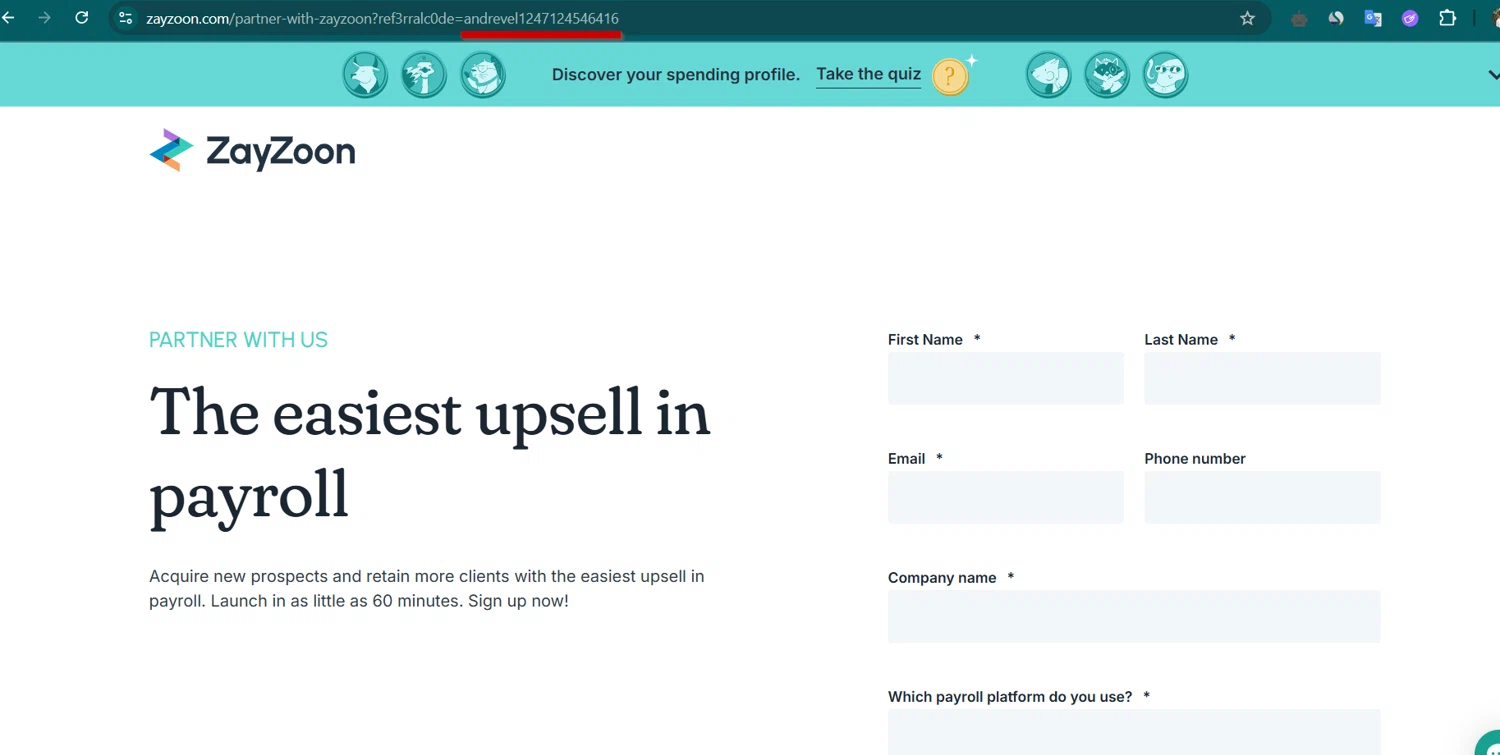Focus the Phone number field
The width and height of the screenshot is (1500, 755).
pos(1262,497)
